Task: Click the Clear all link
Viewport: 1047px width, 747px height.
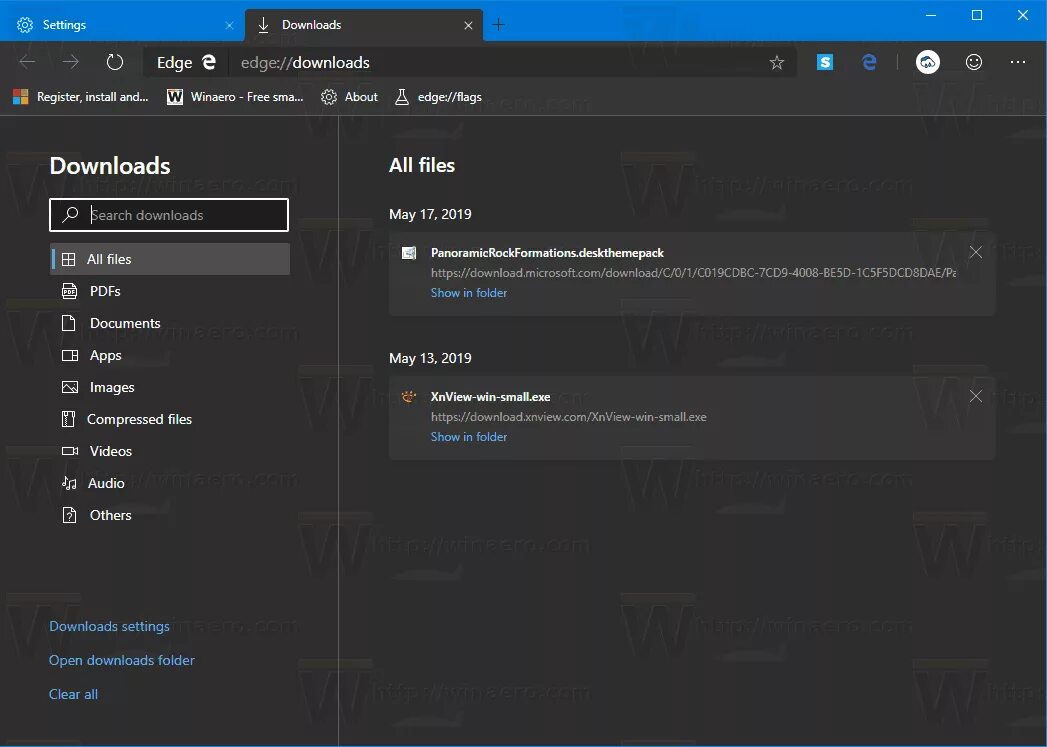Action: click(x=73, y=694)
